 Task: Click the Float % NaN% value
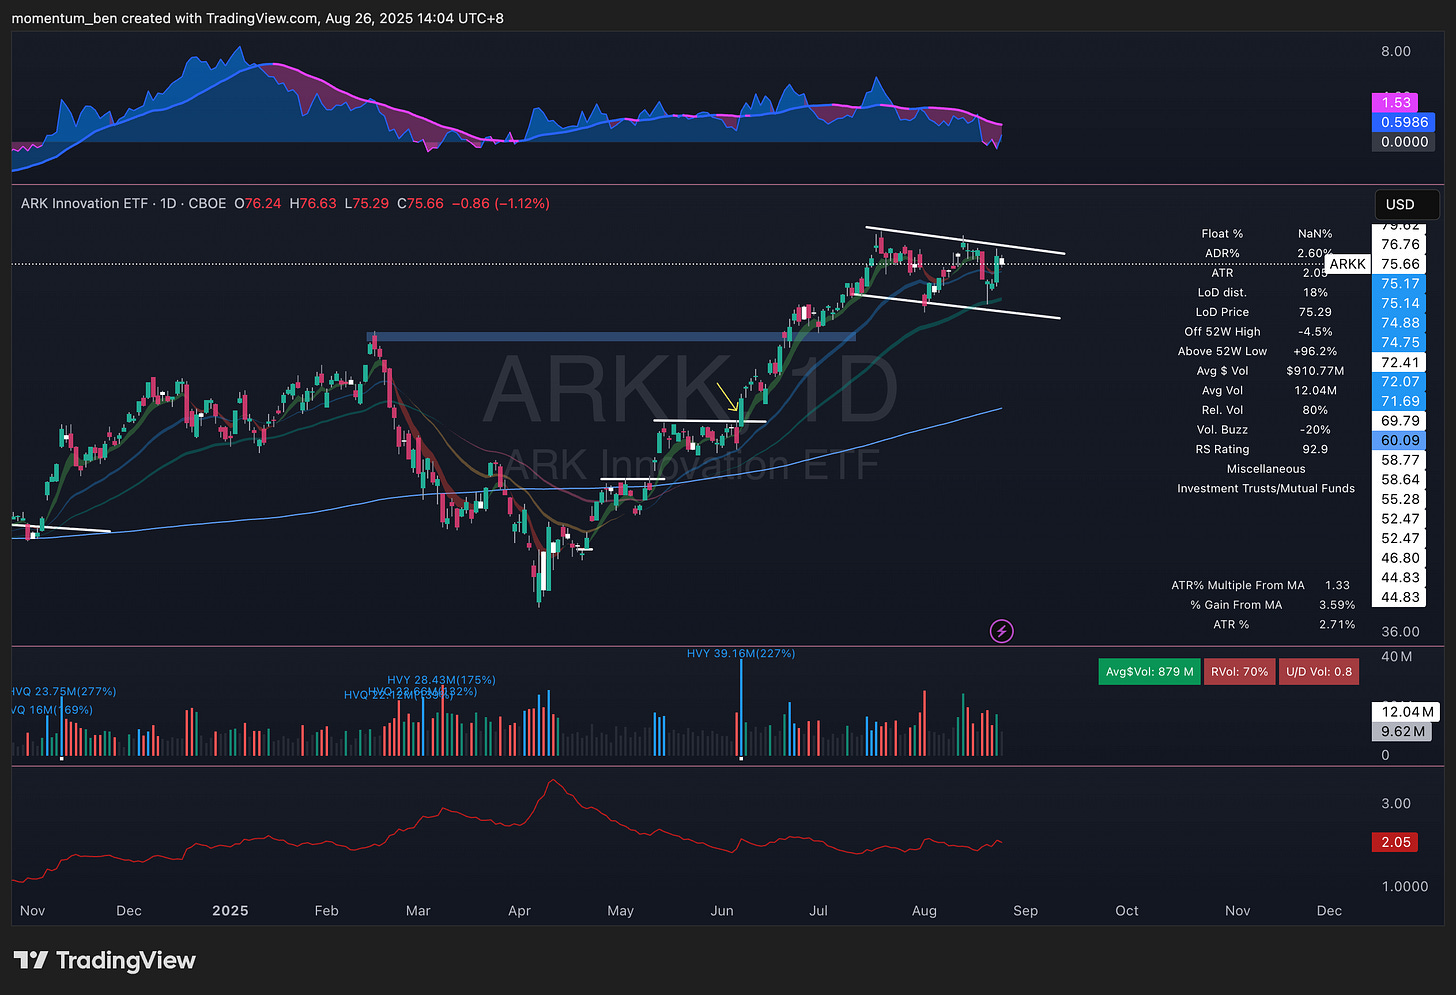point(1315,234)
